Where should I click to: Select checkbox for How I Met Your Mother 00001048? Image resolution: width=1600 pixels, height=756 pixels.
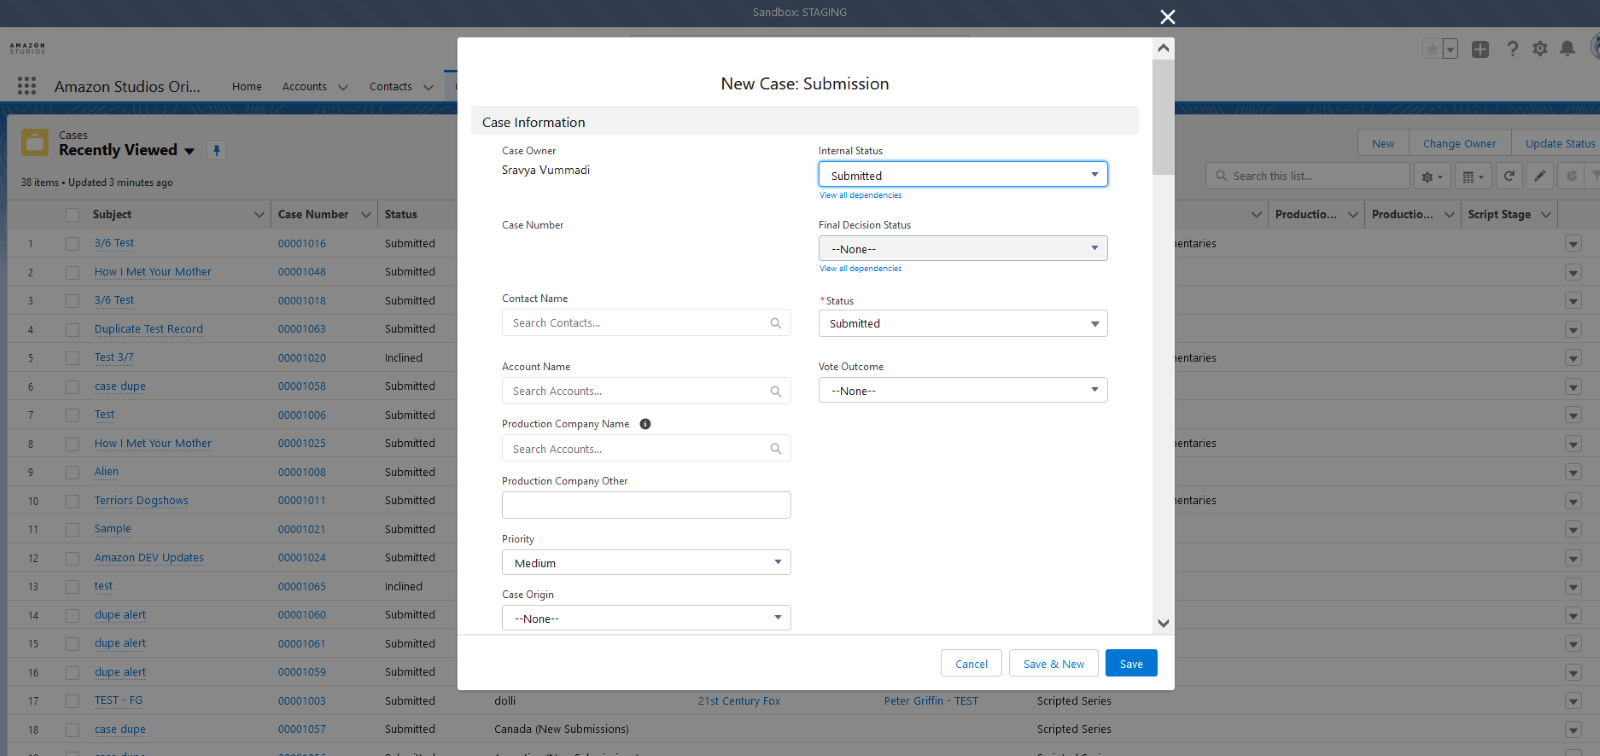(72, 272)
